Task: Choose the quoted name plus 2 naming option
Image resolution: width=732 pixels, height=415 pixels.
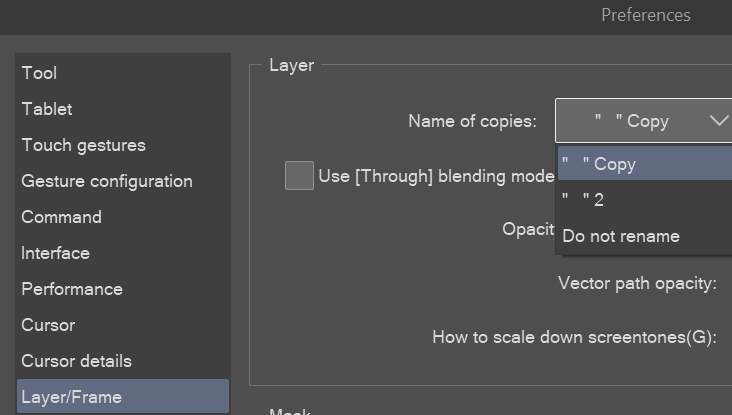Action: coord(645,199)
